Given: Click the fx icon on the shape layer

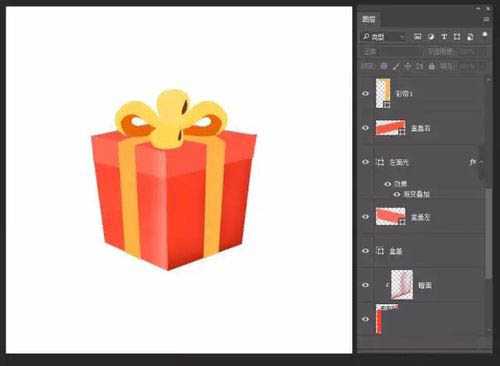Looking at the screenshot, I should tap(472, 162).
